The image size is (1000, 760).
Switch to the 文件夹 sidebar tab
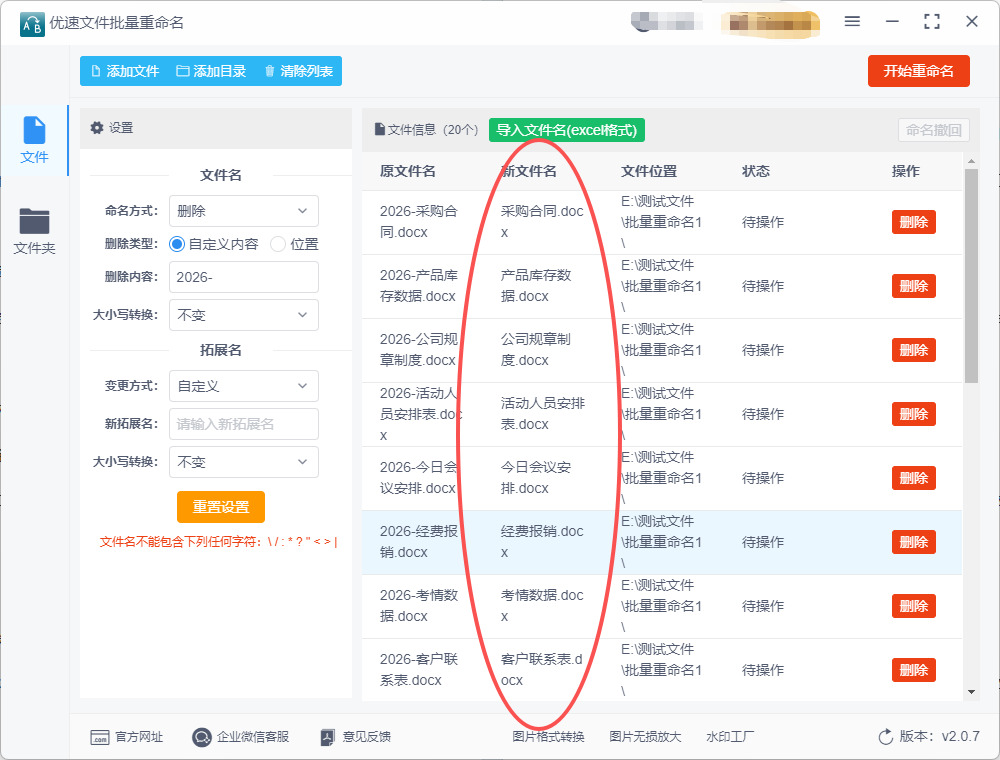[34, 231]
